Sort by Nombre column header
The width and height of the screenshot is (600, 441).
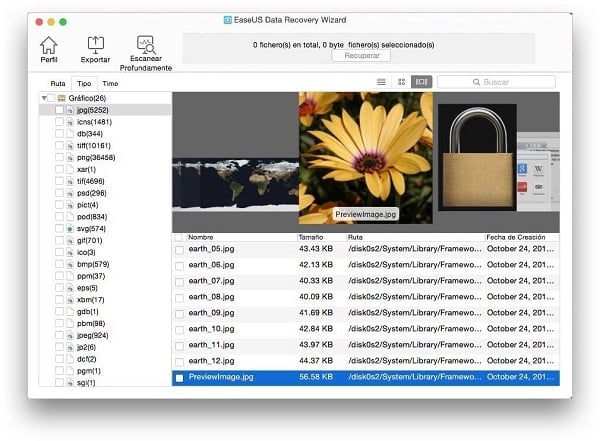pos(201,237)
